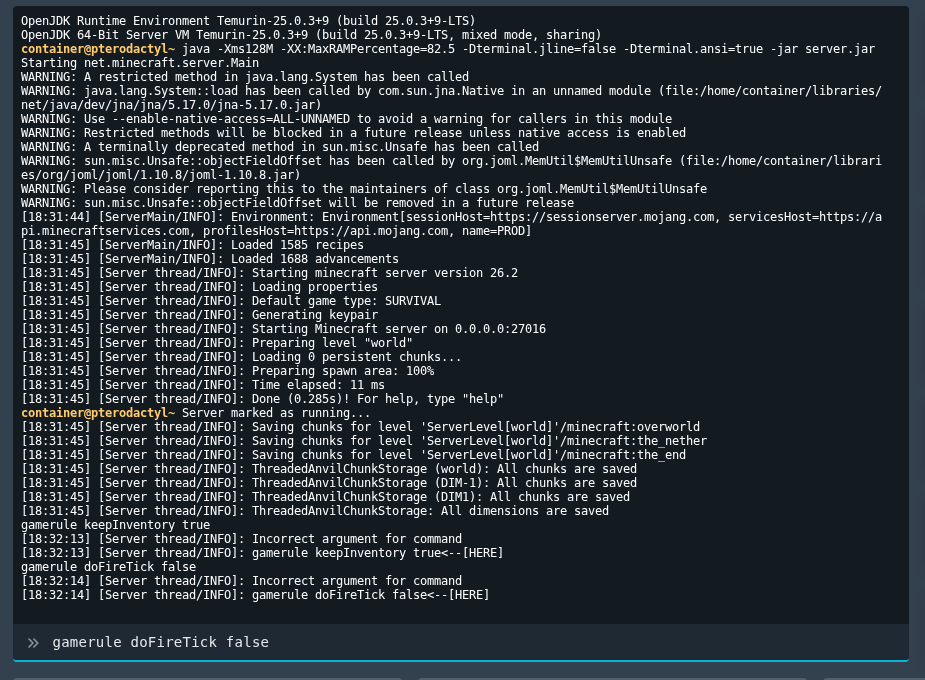The image size is (925, 680).
Task: Click warning 'java.lang.System::load has been called by com.sun.jna.Native'
Action: [451, 98]
